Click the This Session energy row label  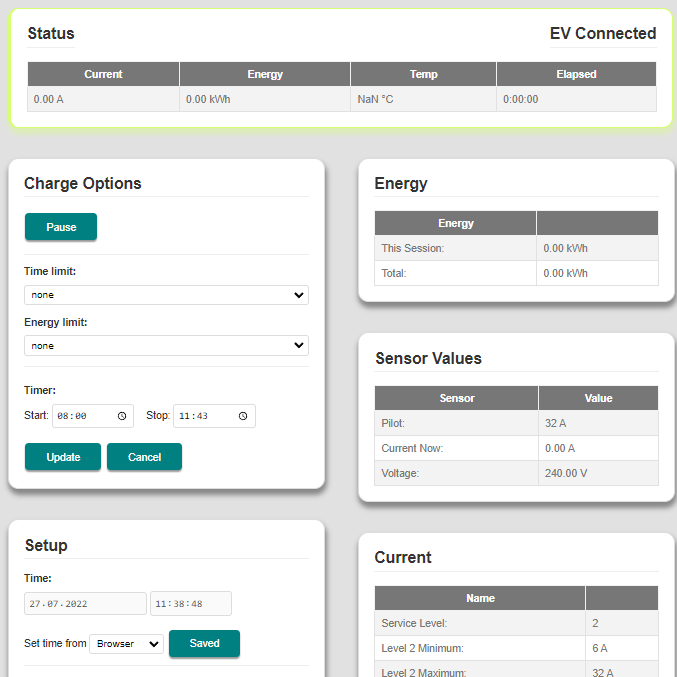point(412,248)
